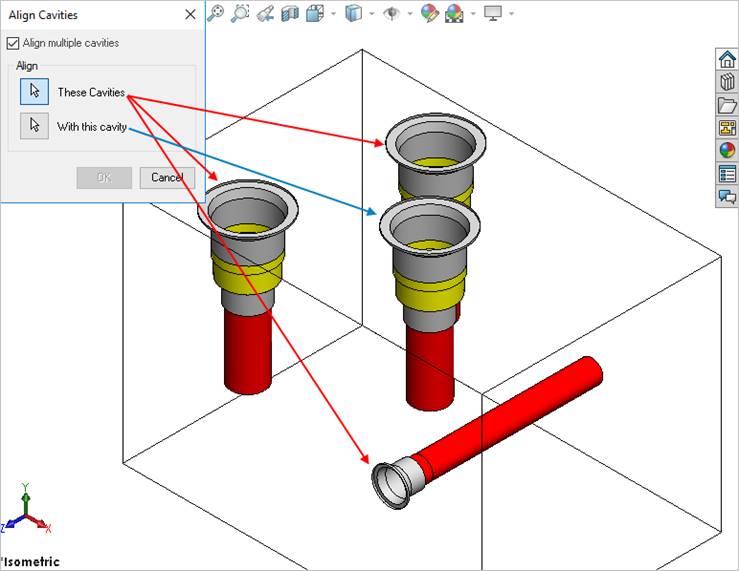Close the Align Cavities dialog

click(190, 15)
